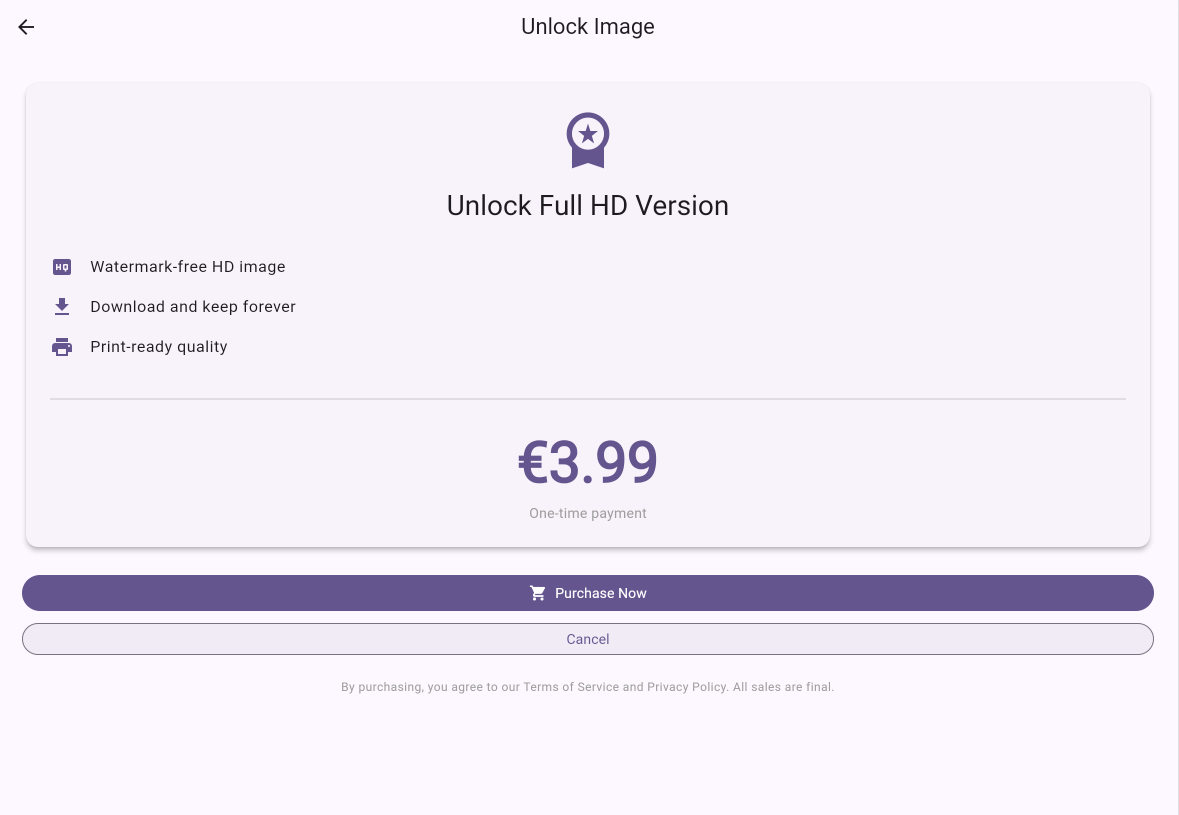Click the Print-ready quality feature

coord(159,347)
